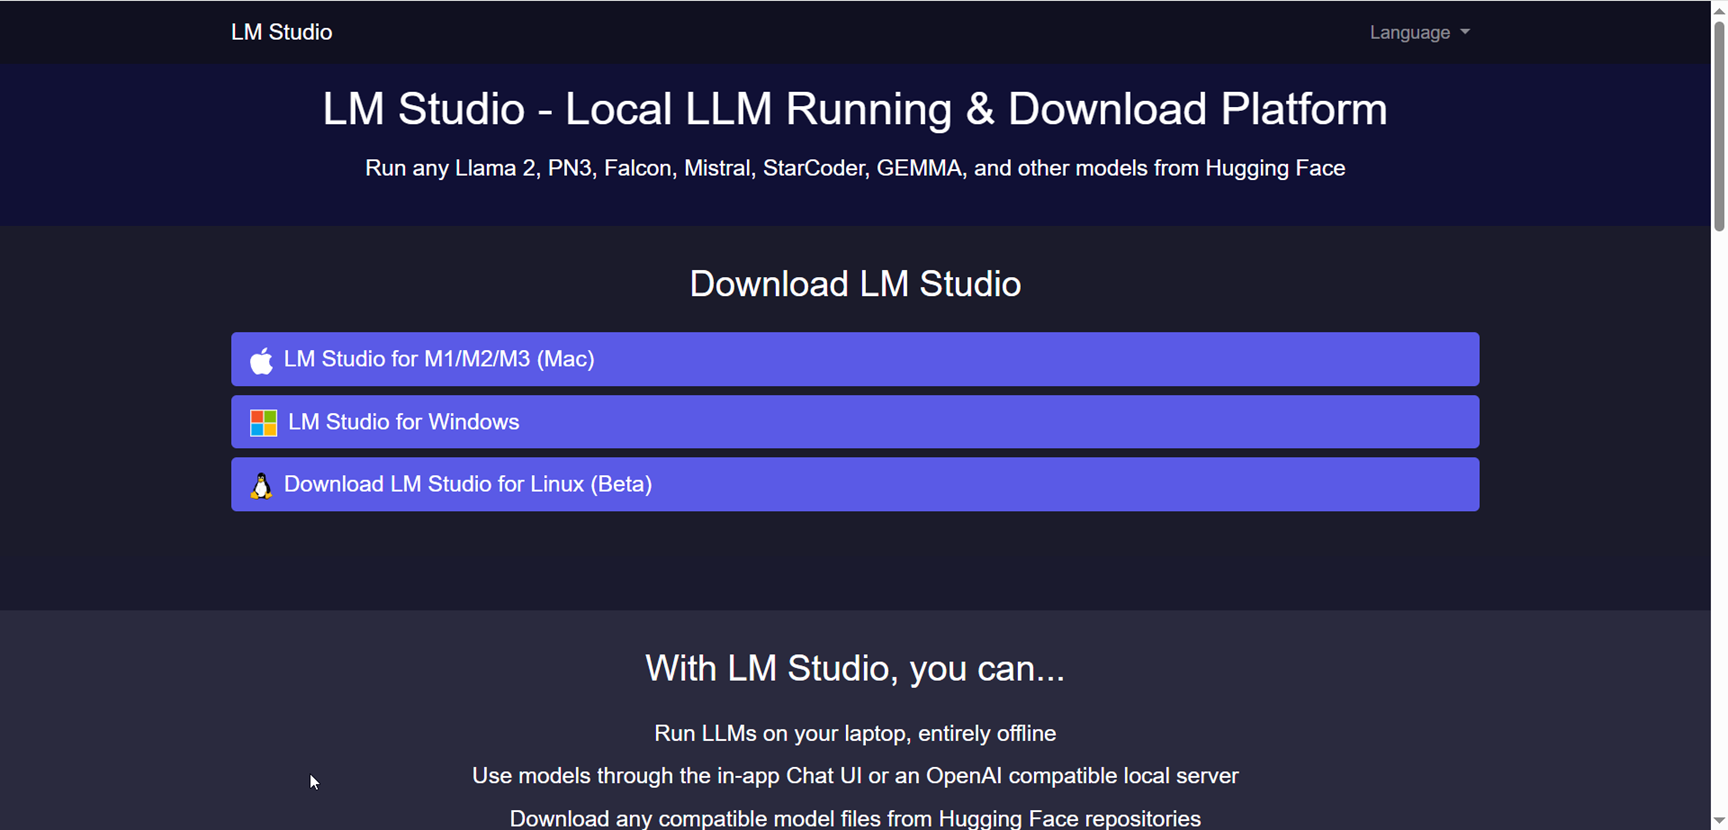
Task: Click the main heading 'LM Studio - Local LLM Running & Download Platform'
Action: tap(855, 109)
